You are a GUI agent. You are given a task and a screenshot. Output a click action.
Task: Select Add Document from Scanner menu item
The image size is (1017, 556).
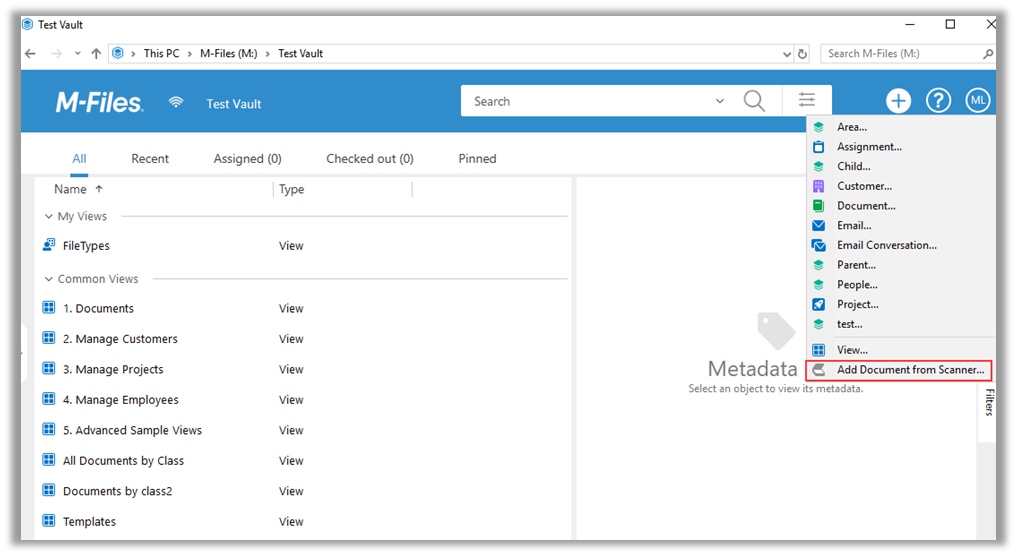[909, 370]
